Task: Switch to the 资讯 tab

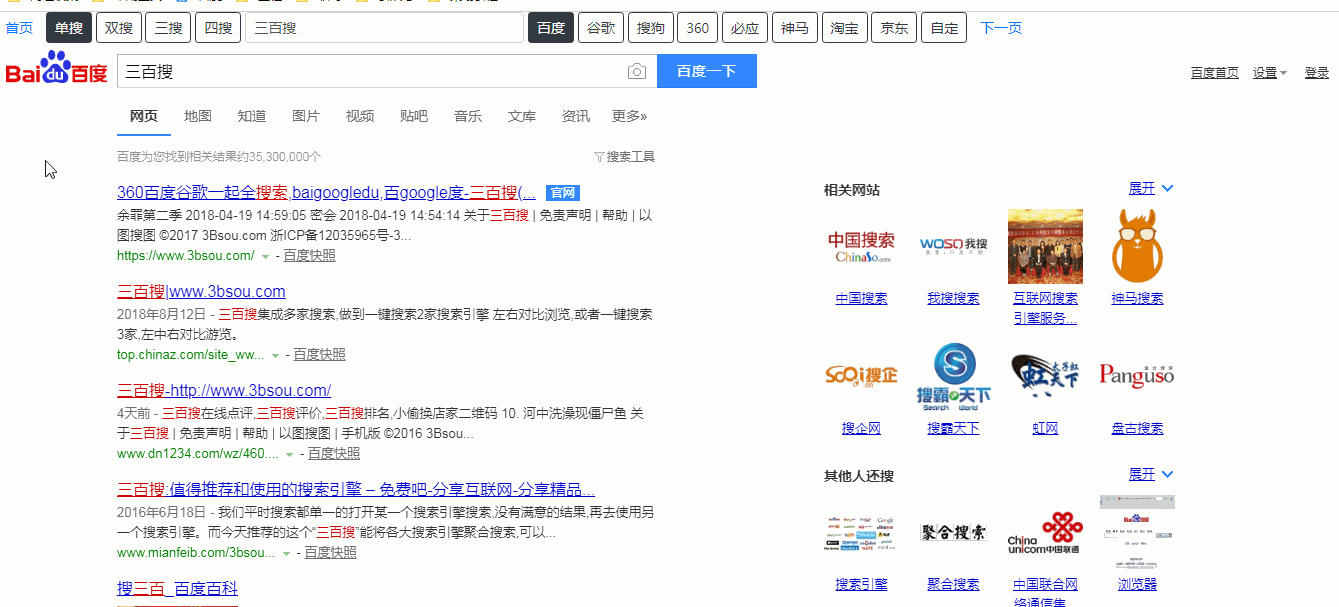Action: (x=576, y=116)
